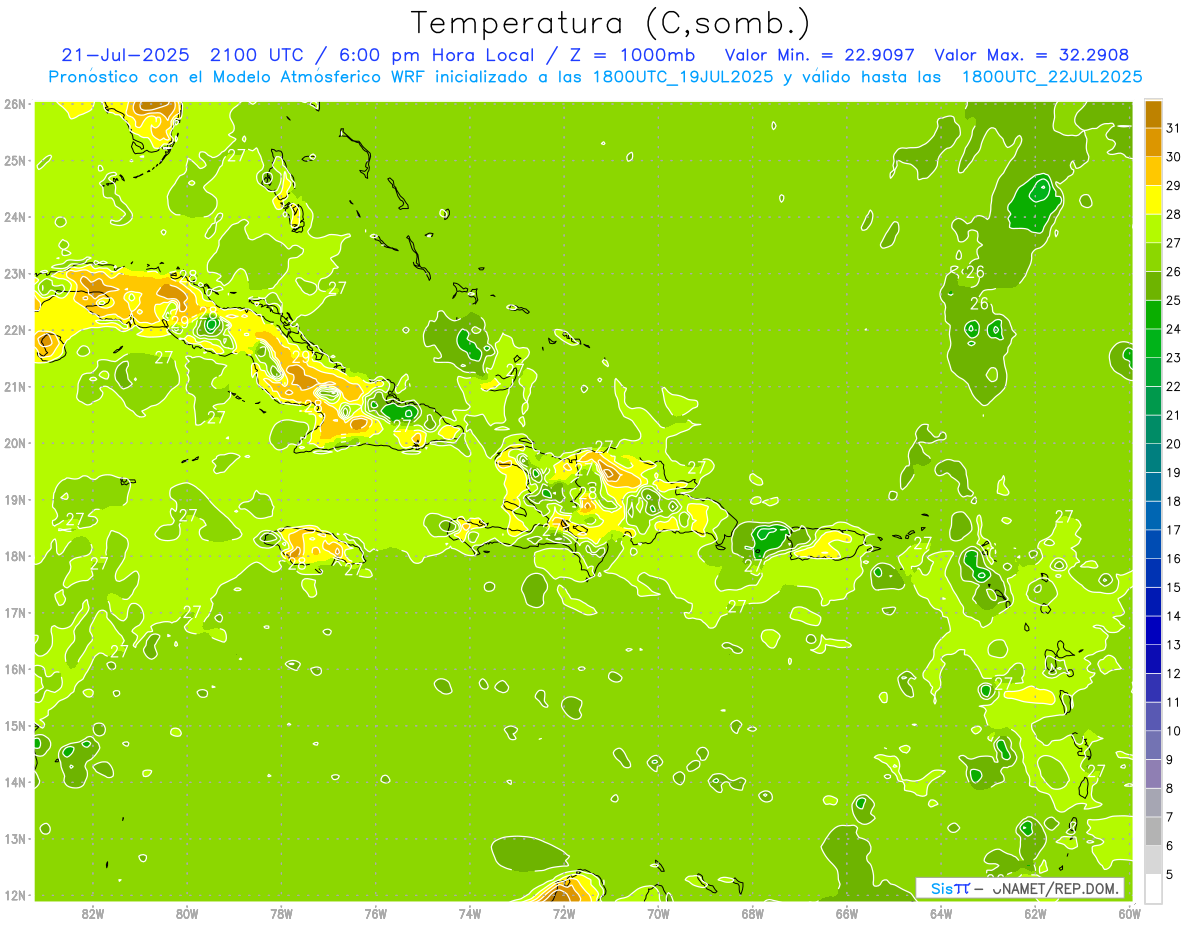Pick the purple legend band between 9 and 10
This screenshot has width=1200, height=927.
pos(1153,745)
